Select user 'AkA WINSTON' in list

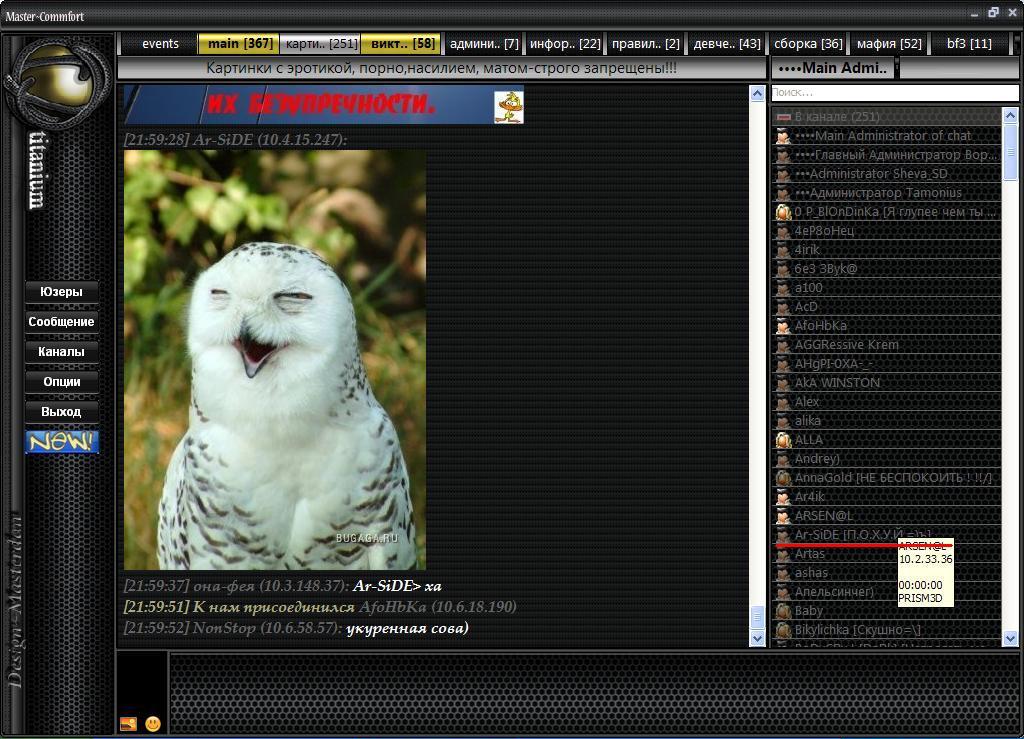(x=837, y=383)
